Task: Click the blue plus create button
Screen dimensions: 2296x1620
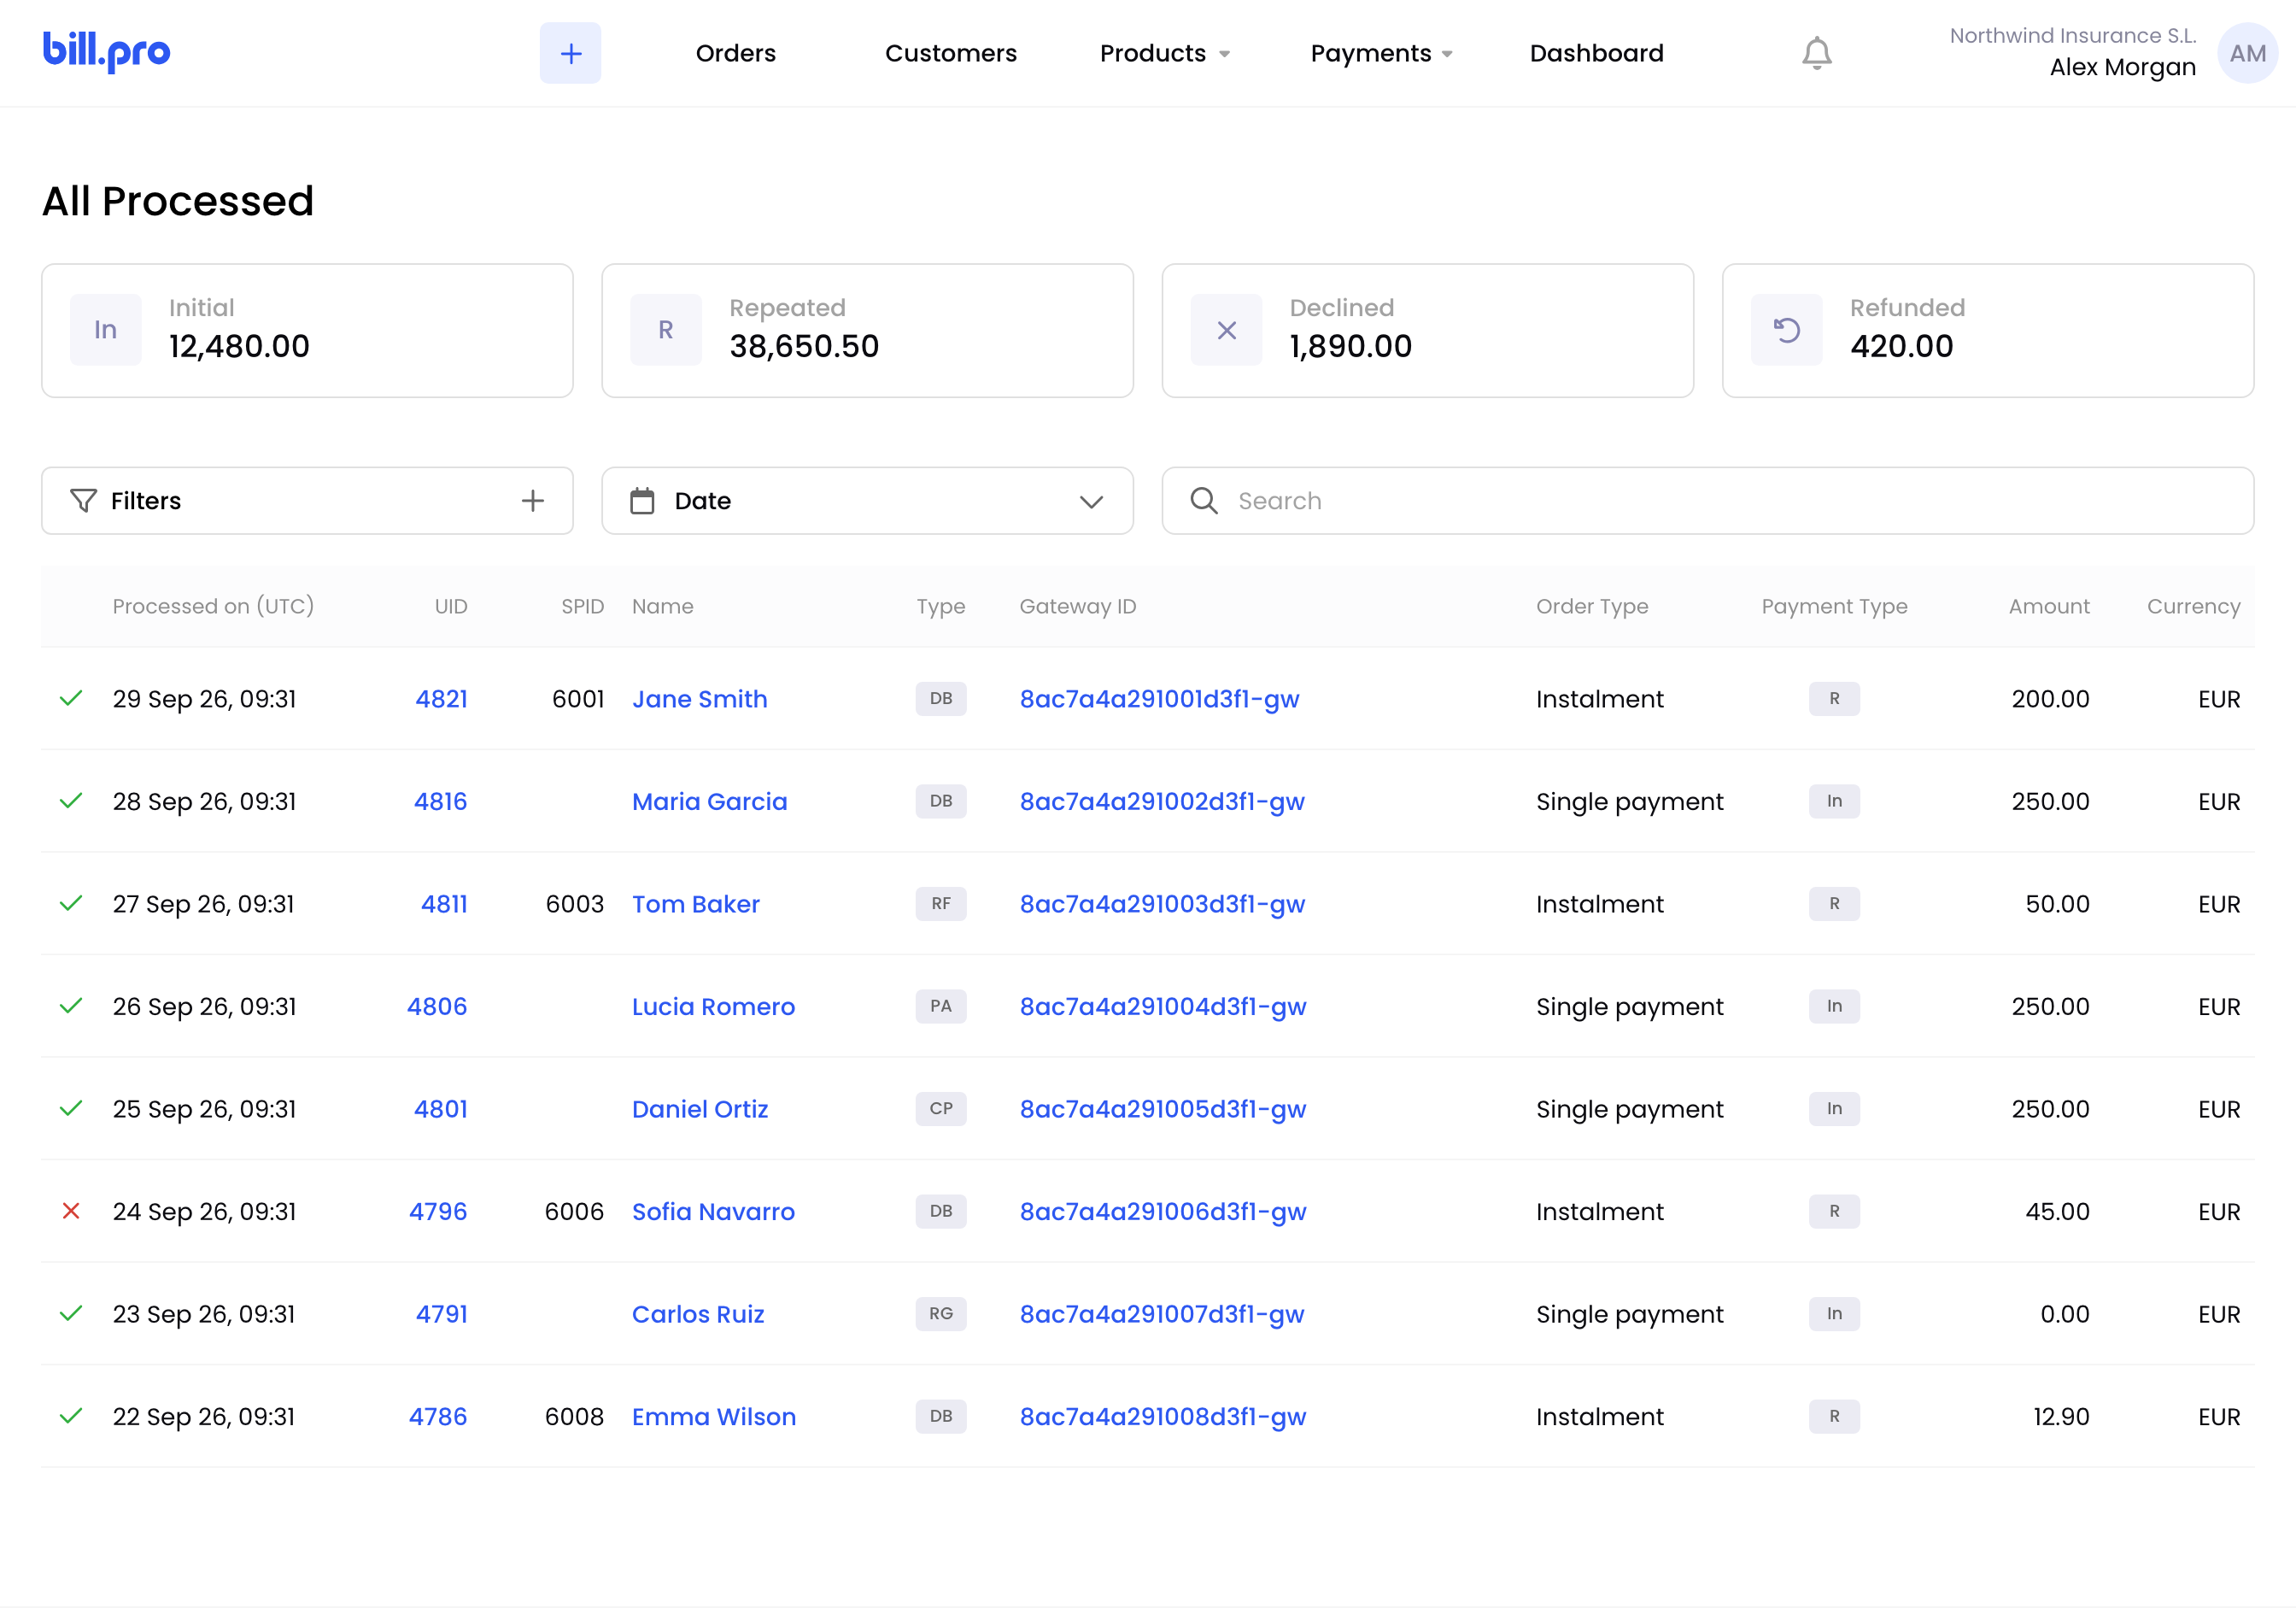Action: click(570, 53)
